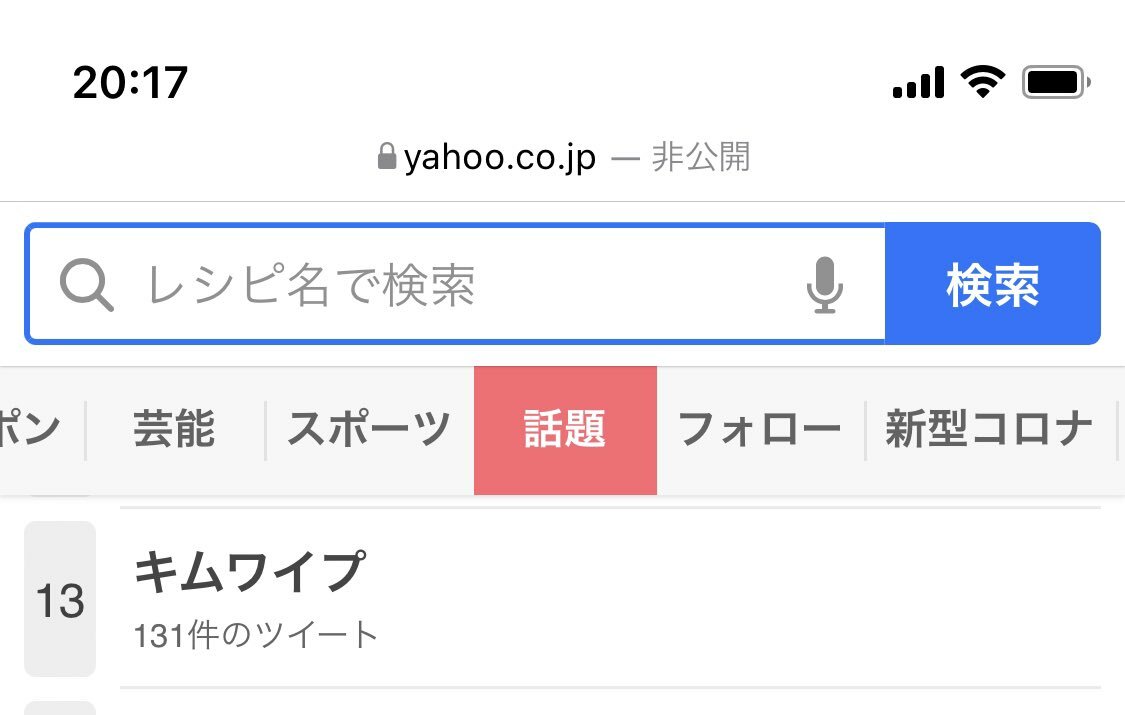This screenshot has width=1125, height=715.
Task: Select the highlighted 話題 tab
Action: [x=565, y=430]
